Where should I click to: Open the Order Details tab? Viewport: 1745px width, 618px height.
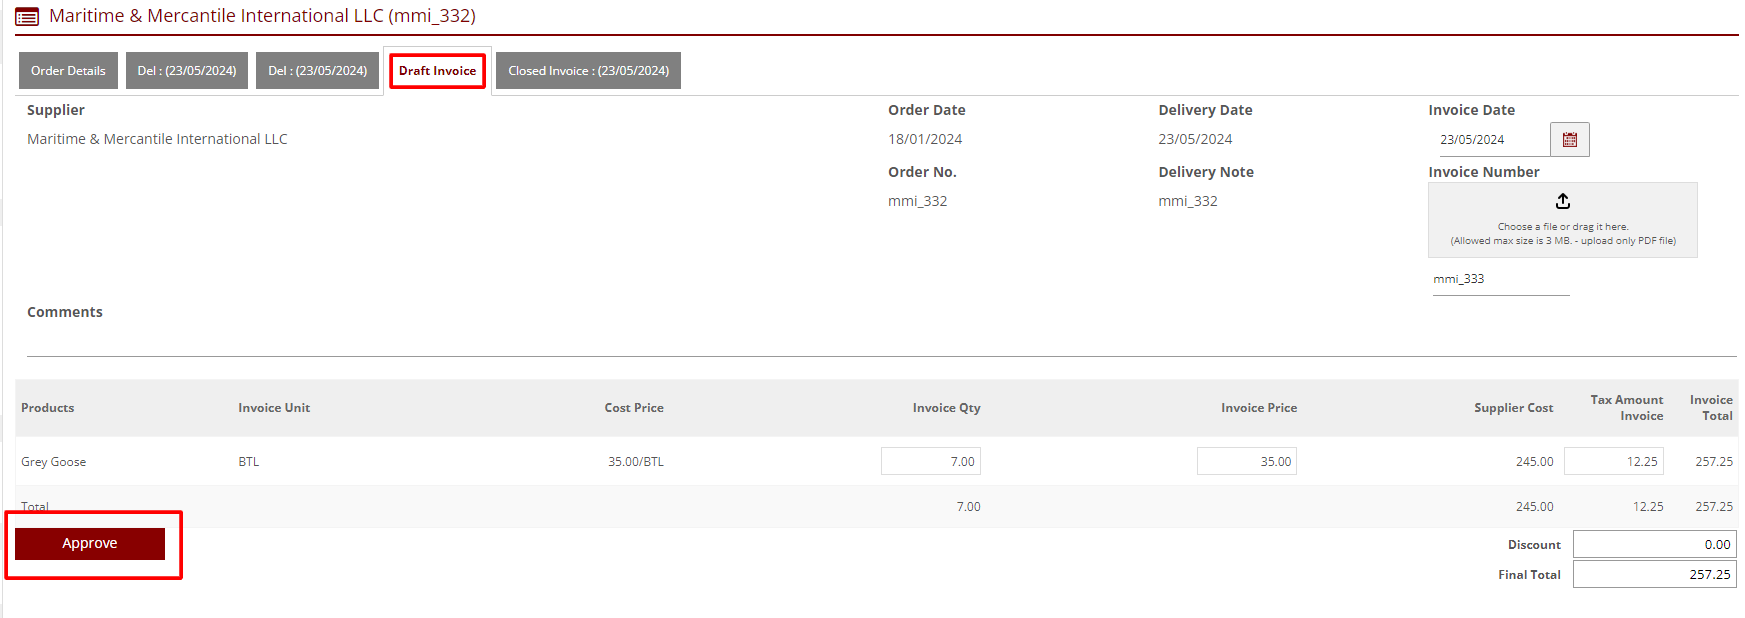tap(68, 71)
